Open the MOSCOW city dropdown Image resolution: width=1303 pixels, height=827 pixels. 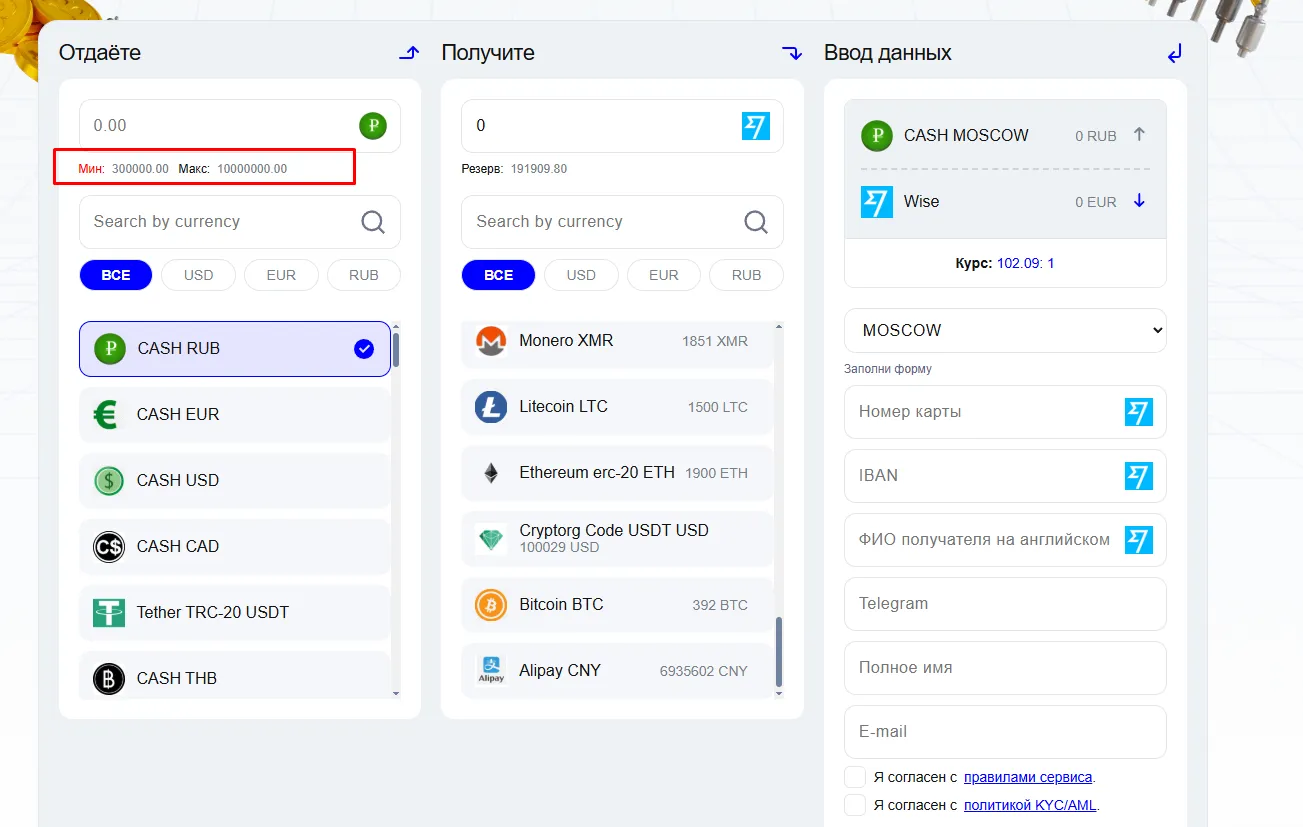[x=1005, y=330]
